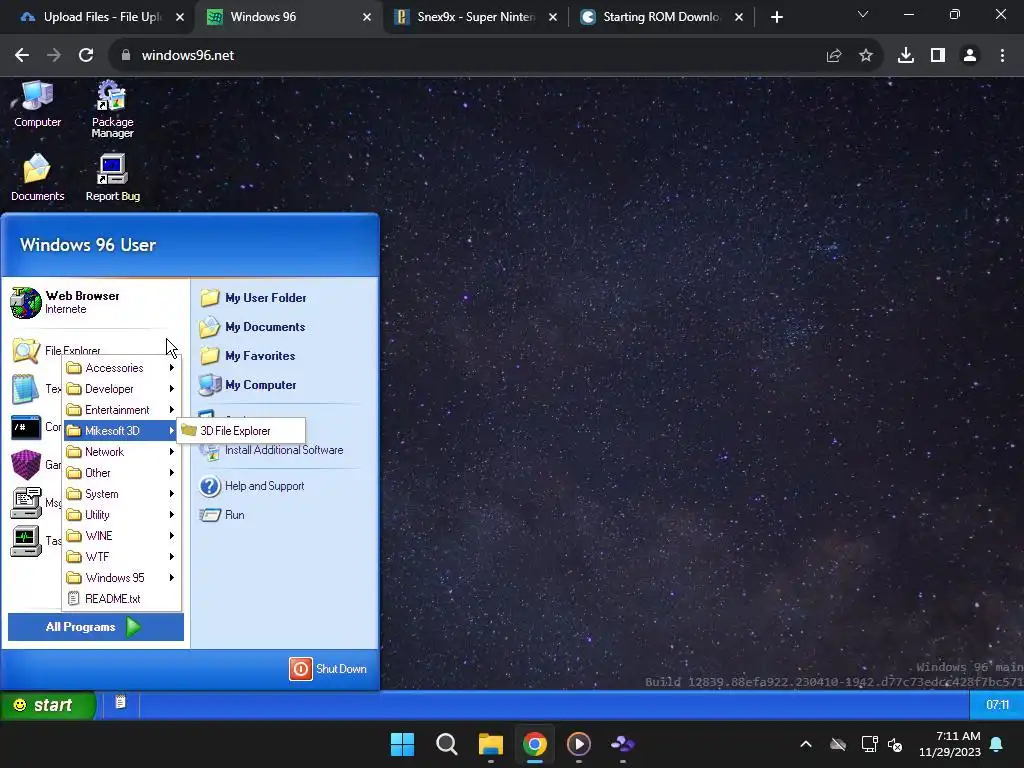The height and width of the screenshot is (768, 1024).
Task: Click the purple cube game icon
Action: [26, 465]
